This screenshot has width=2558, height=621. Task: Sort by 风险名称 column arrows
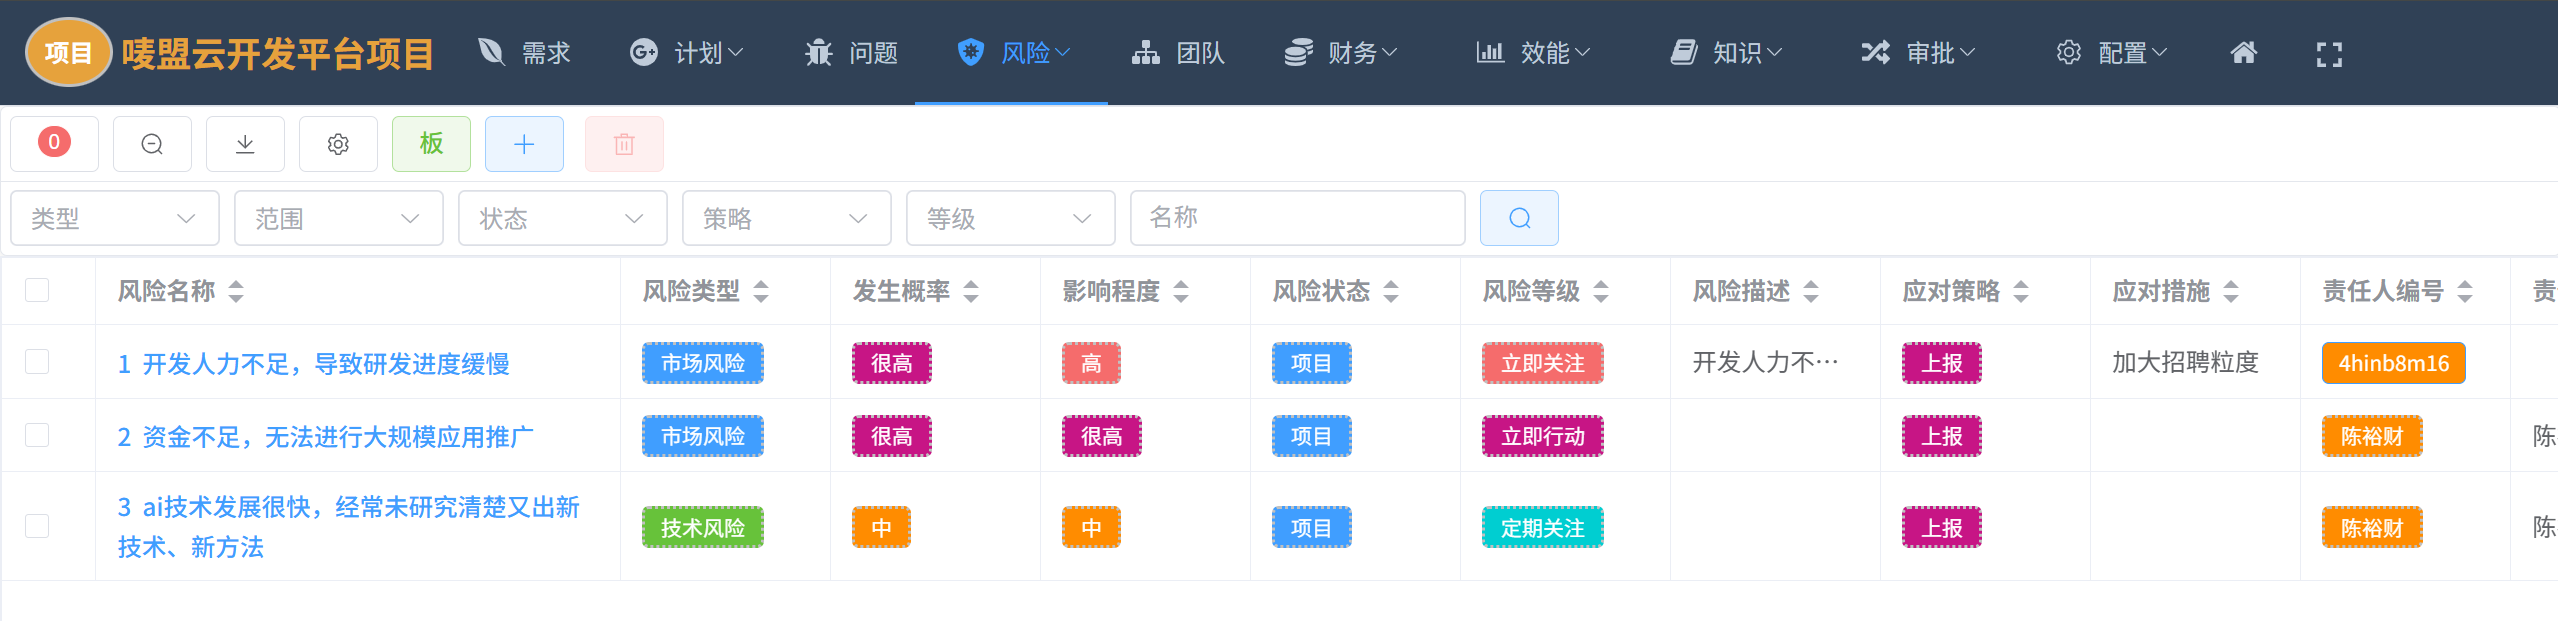236,291
